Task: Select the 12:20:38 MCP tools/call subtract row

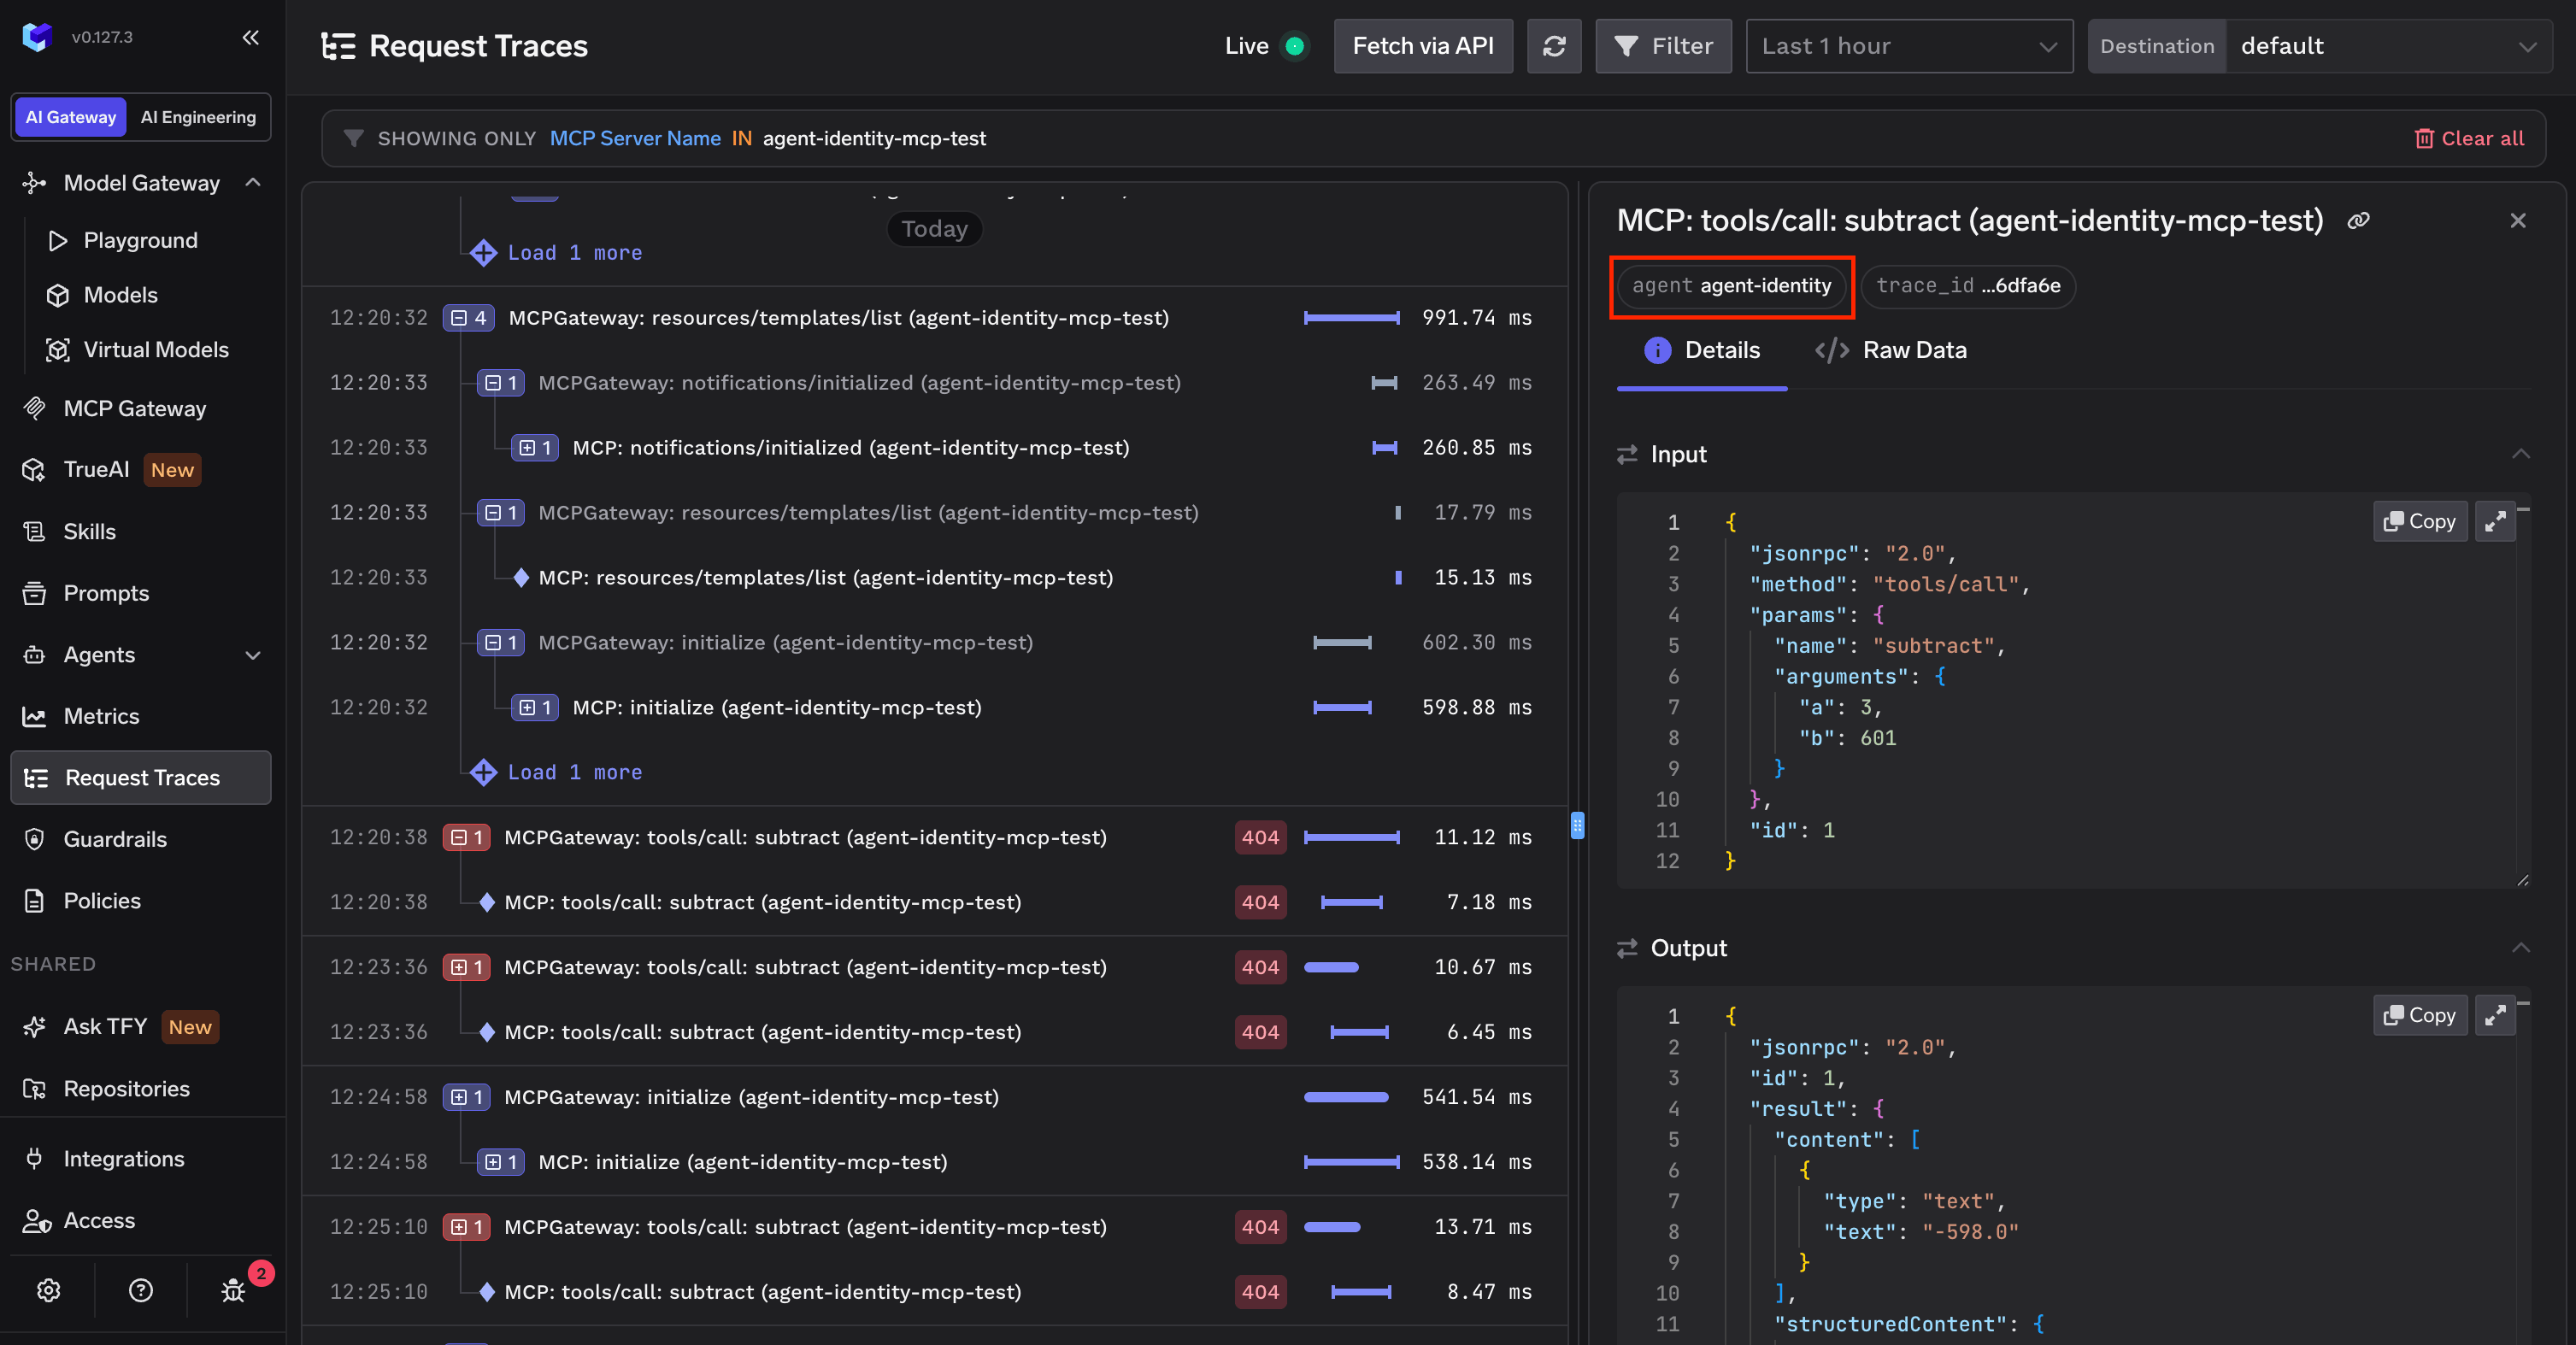Action: click(x=934, y=902)
